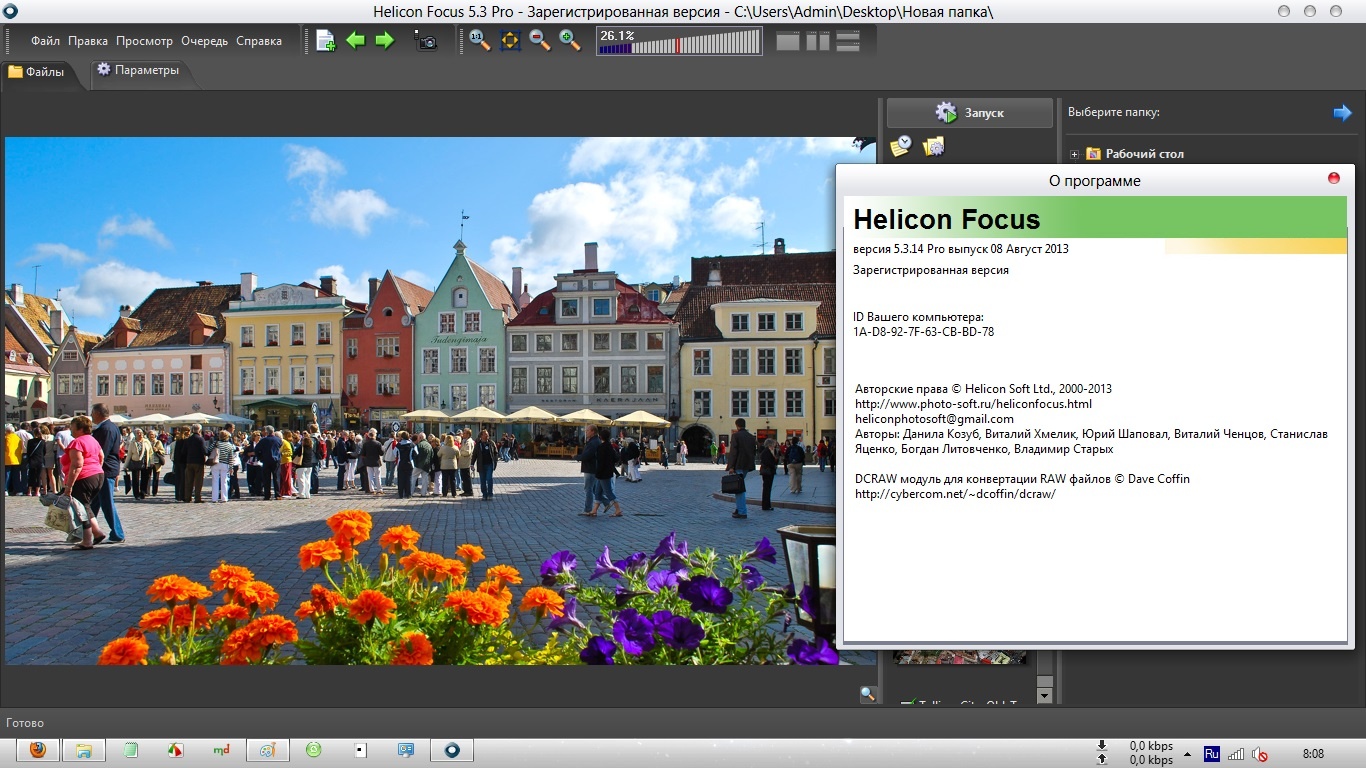Open Firefox from the taskbar
Viewport: 1366px width, 768px height.
point(38,750)
